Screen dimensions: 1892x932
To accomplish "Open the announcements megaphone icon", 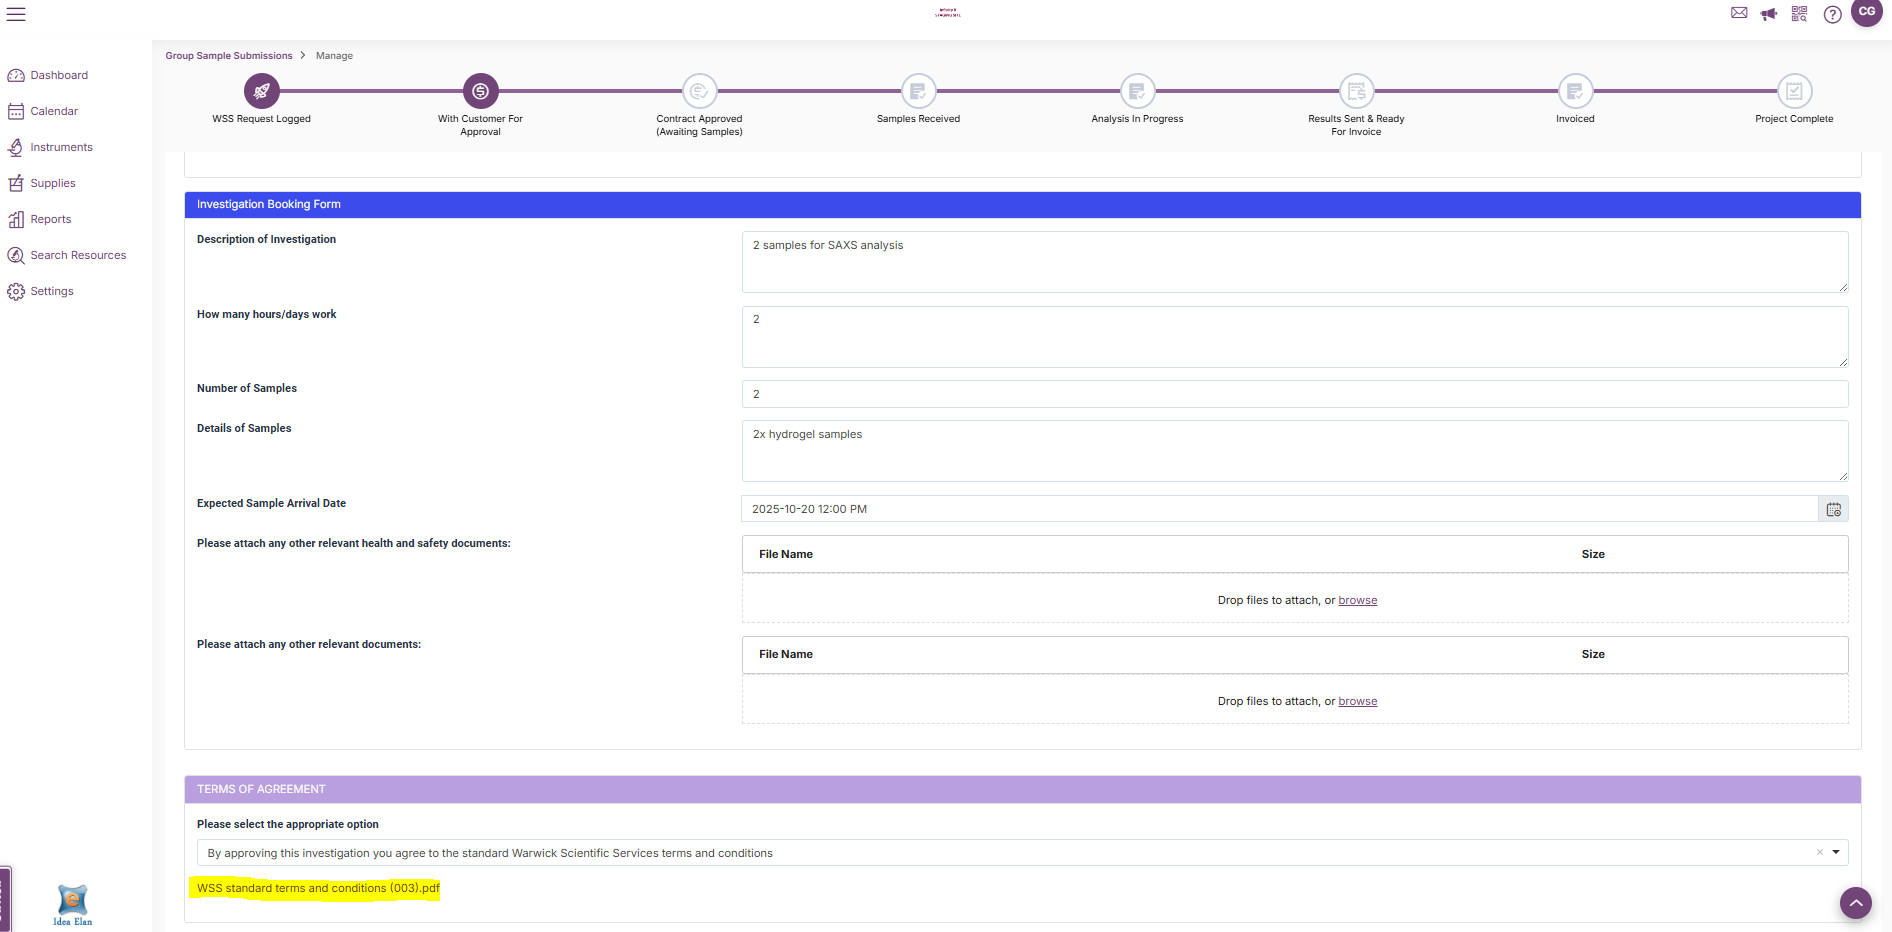I will [1769, 14].
